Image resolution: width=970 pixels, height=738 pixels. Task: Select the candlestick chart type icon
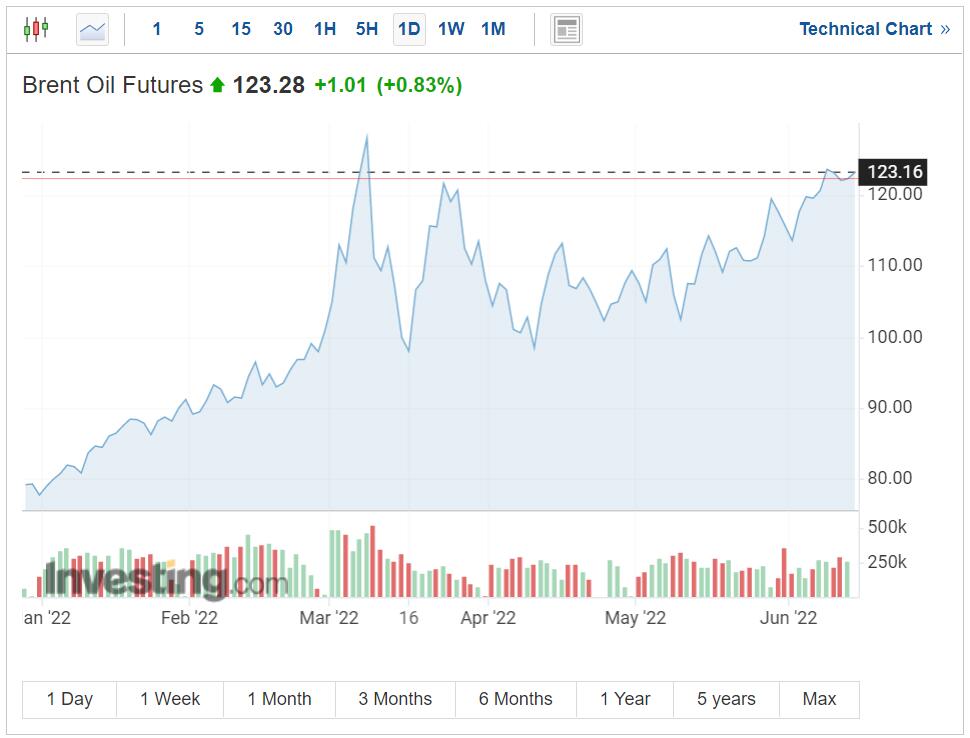coord(36,29)
